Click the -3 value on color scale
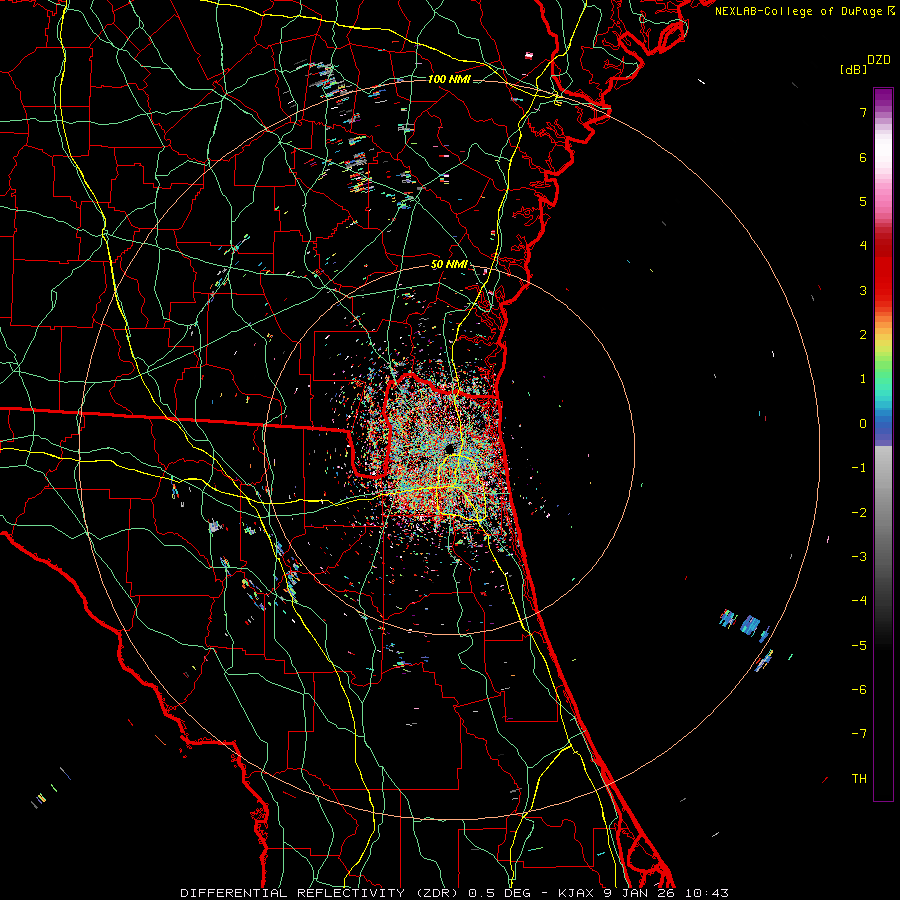Screen dimensions: 900x900 tap(859, 557)
